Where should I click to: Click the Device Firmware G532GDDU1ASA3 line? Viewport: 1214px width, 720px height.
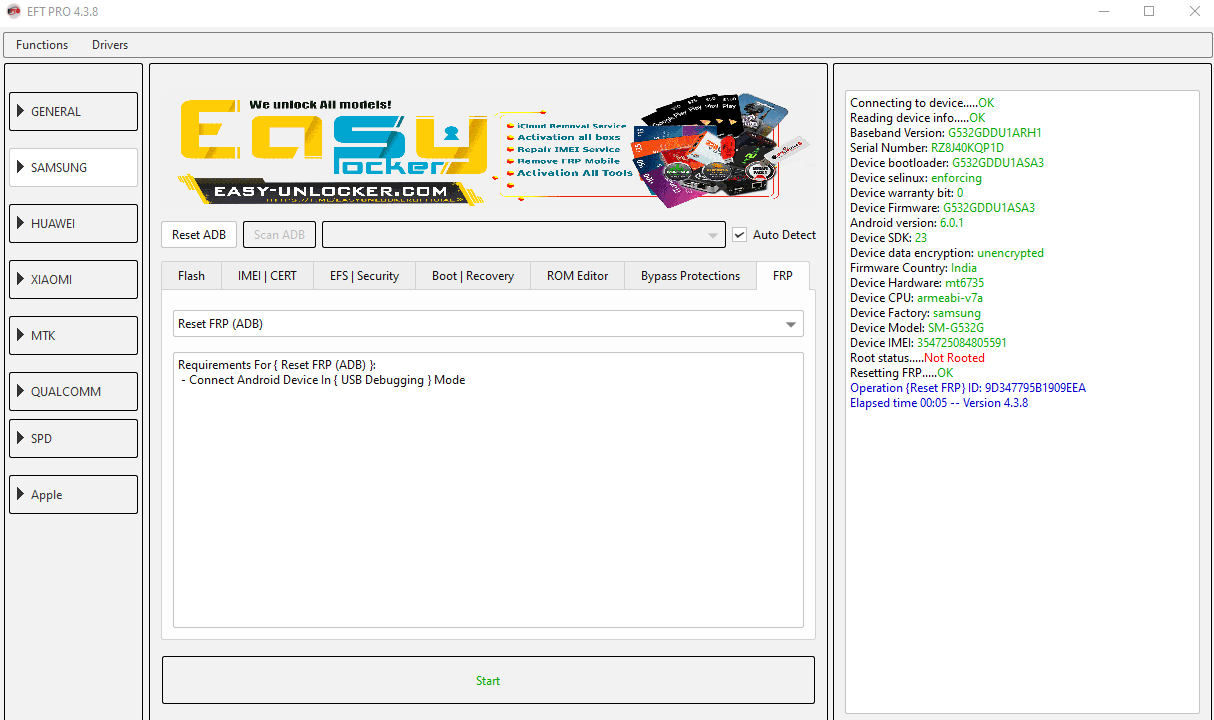coord(942,208)
